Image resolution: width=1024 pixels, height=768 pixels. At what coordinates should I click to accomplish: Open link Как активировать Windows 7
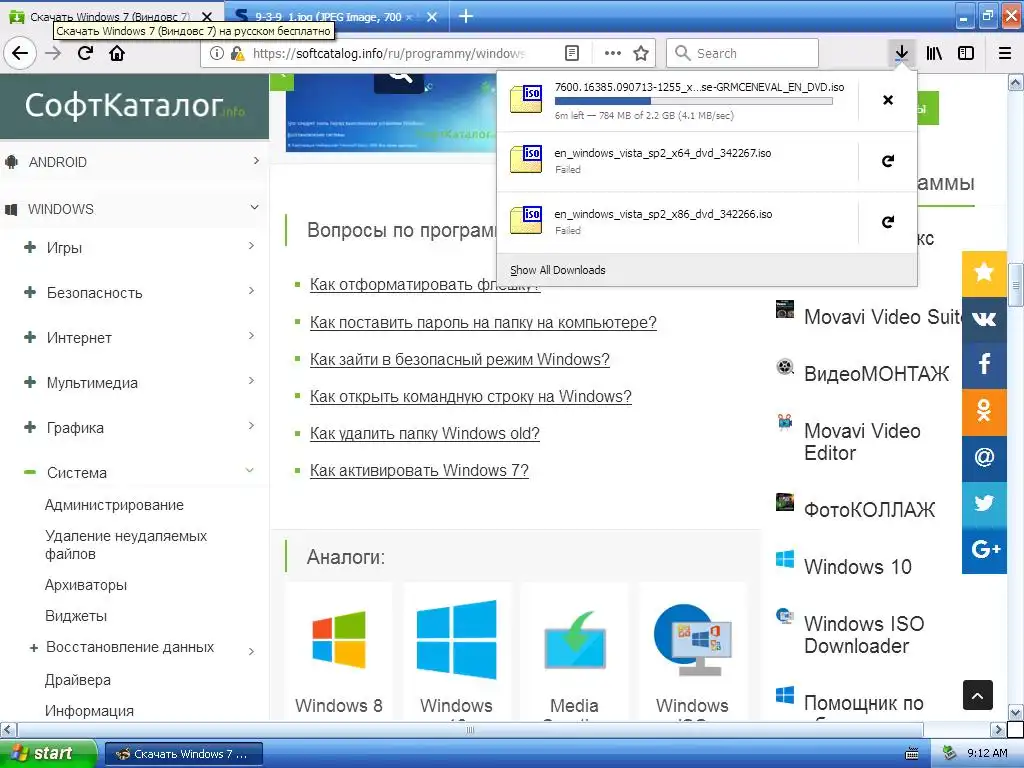tap(419, 470)
